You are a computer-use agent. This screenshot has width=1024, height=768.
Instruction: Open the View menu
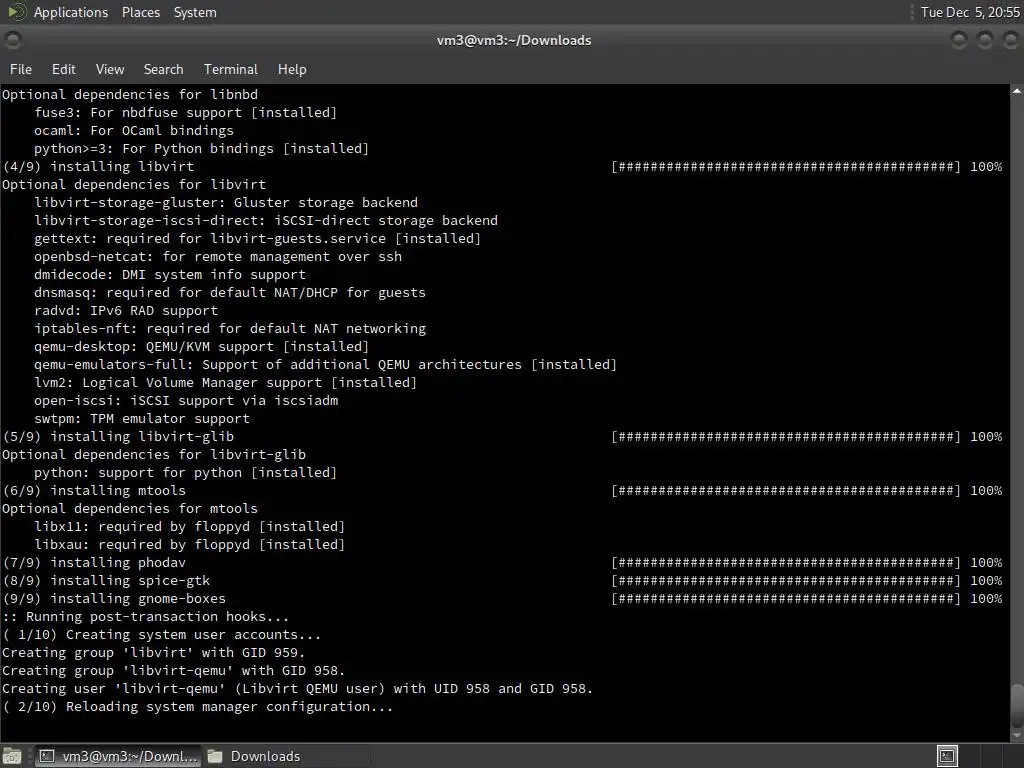pos(110,69)
